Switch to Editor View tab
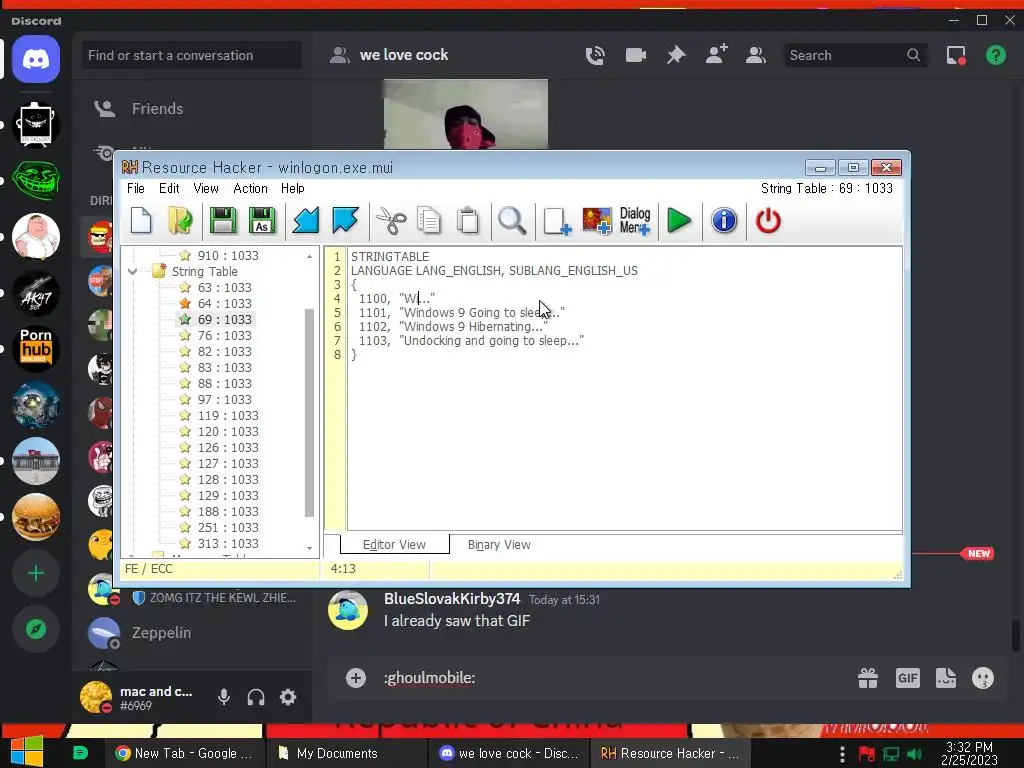The image size is (1024, 768). pos(394,545)
